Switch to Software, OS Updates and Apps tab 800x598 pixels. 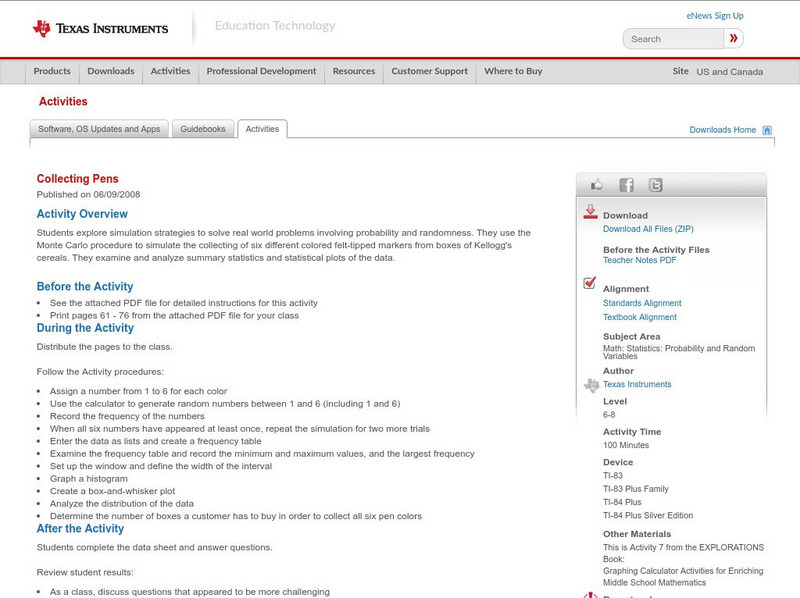[x=99, y=129]
